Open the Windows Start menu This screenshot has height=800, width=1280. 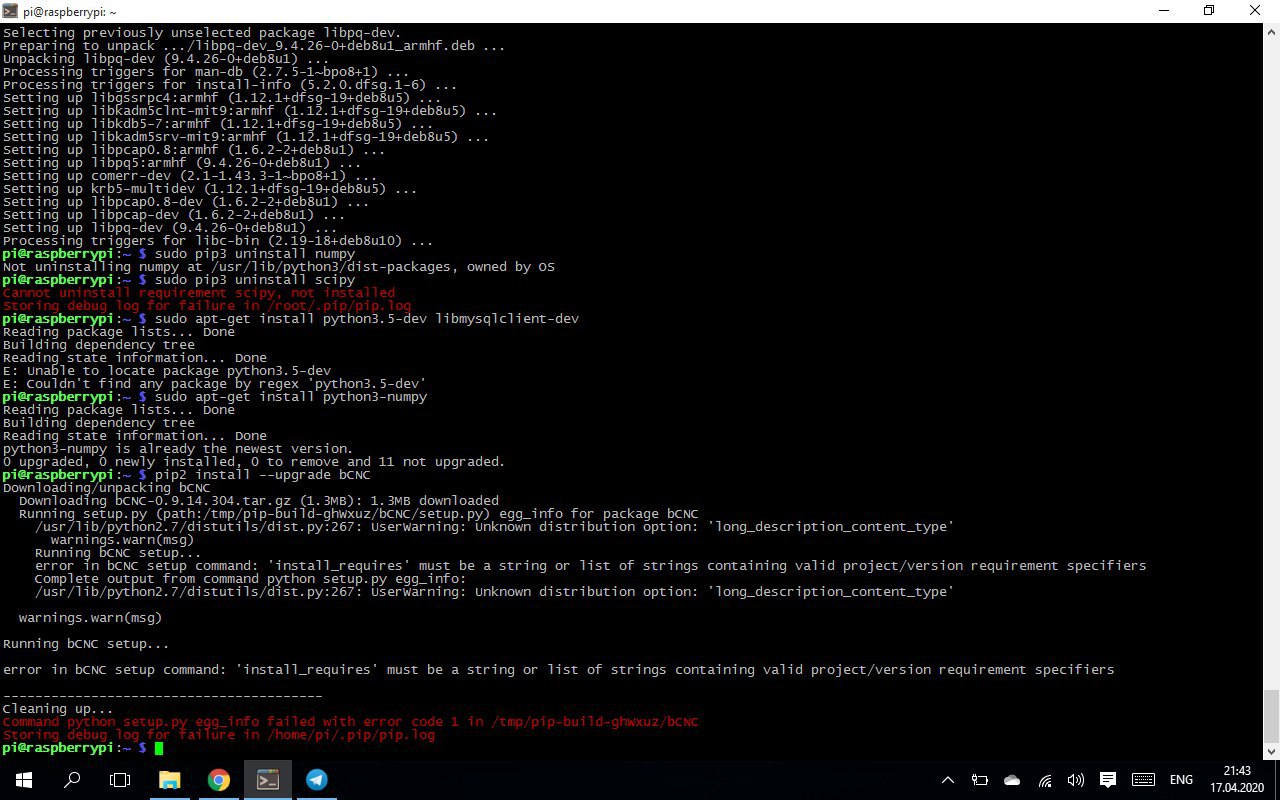tap(23, 780)
